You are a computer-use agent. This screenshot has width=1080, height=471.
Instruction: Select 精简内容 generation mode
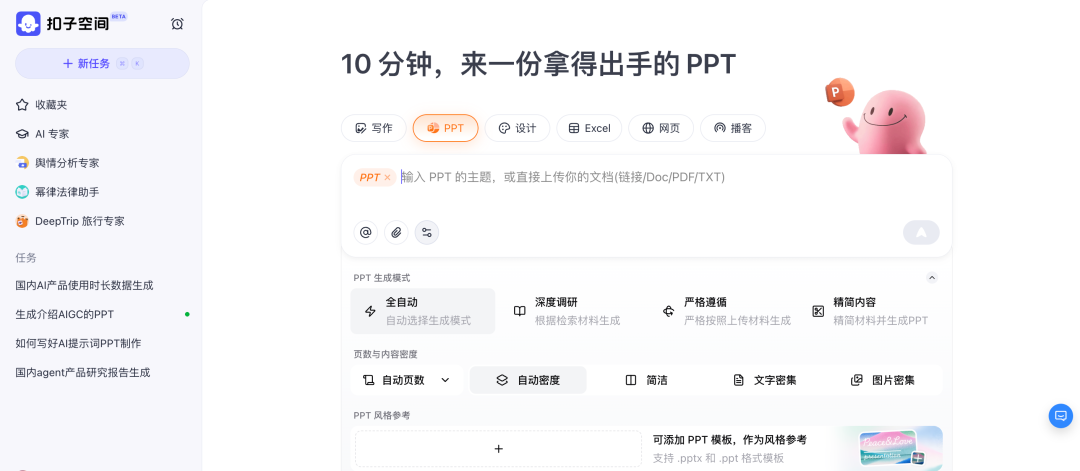(871, 311)
